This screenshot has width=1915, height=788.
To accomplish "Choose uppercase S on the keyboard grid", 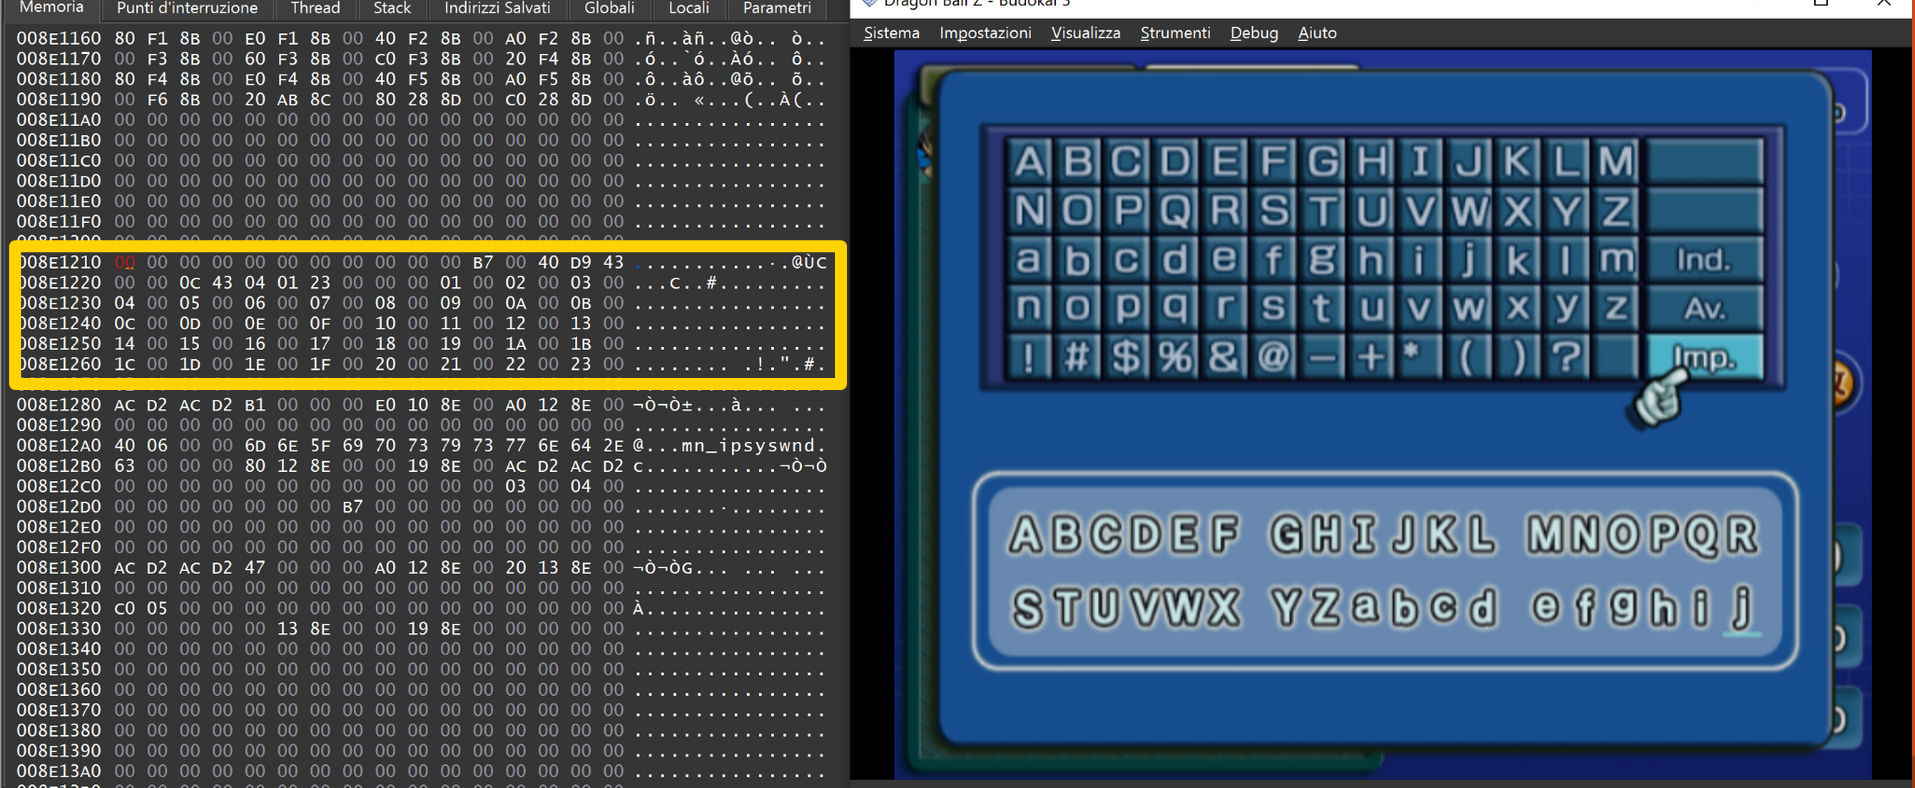I will (x=1273, y=210).
